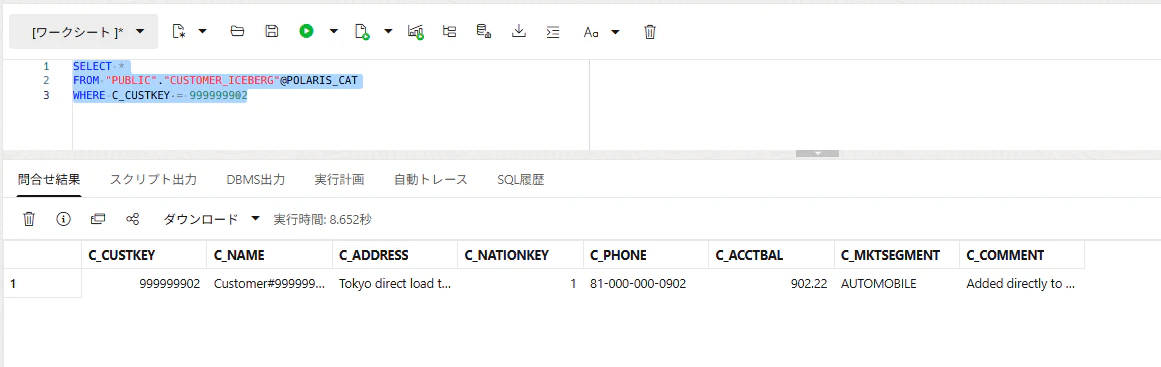The height and width of the screenshot is (367, 1161).
Task: Switch to the SQL履歴 tab
Action: pyautogui.click(x=521, y=180)
